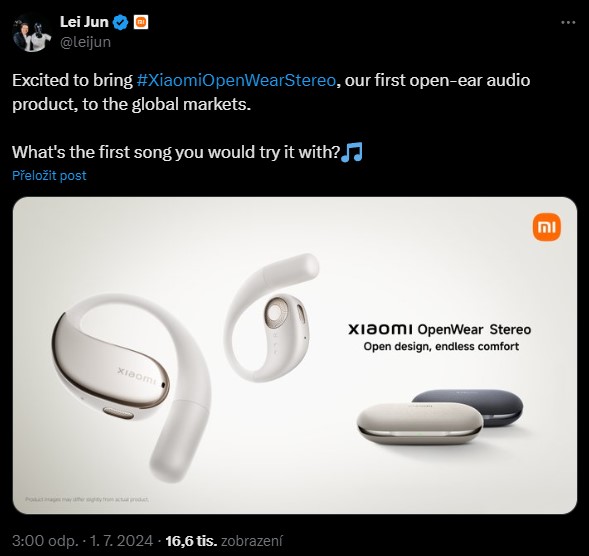Click the orange Xiaomi affiliation badge

pos(141,23)
